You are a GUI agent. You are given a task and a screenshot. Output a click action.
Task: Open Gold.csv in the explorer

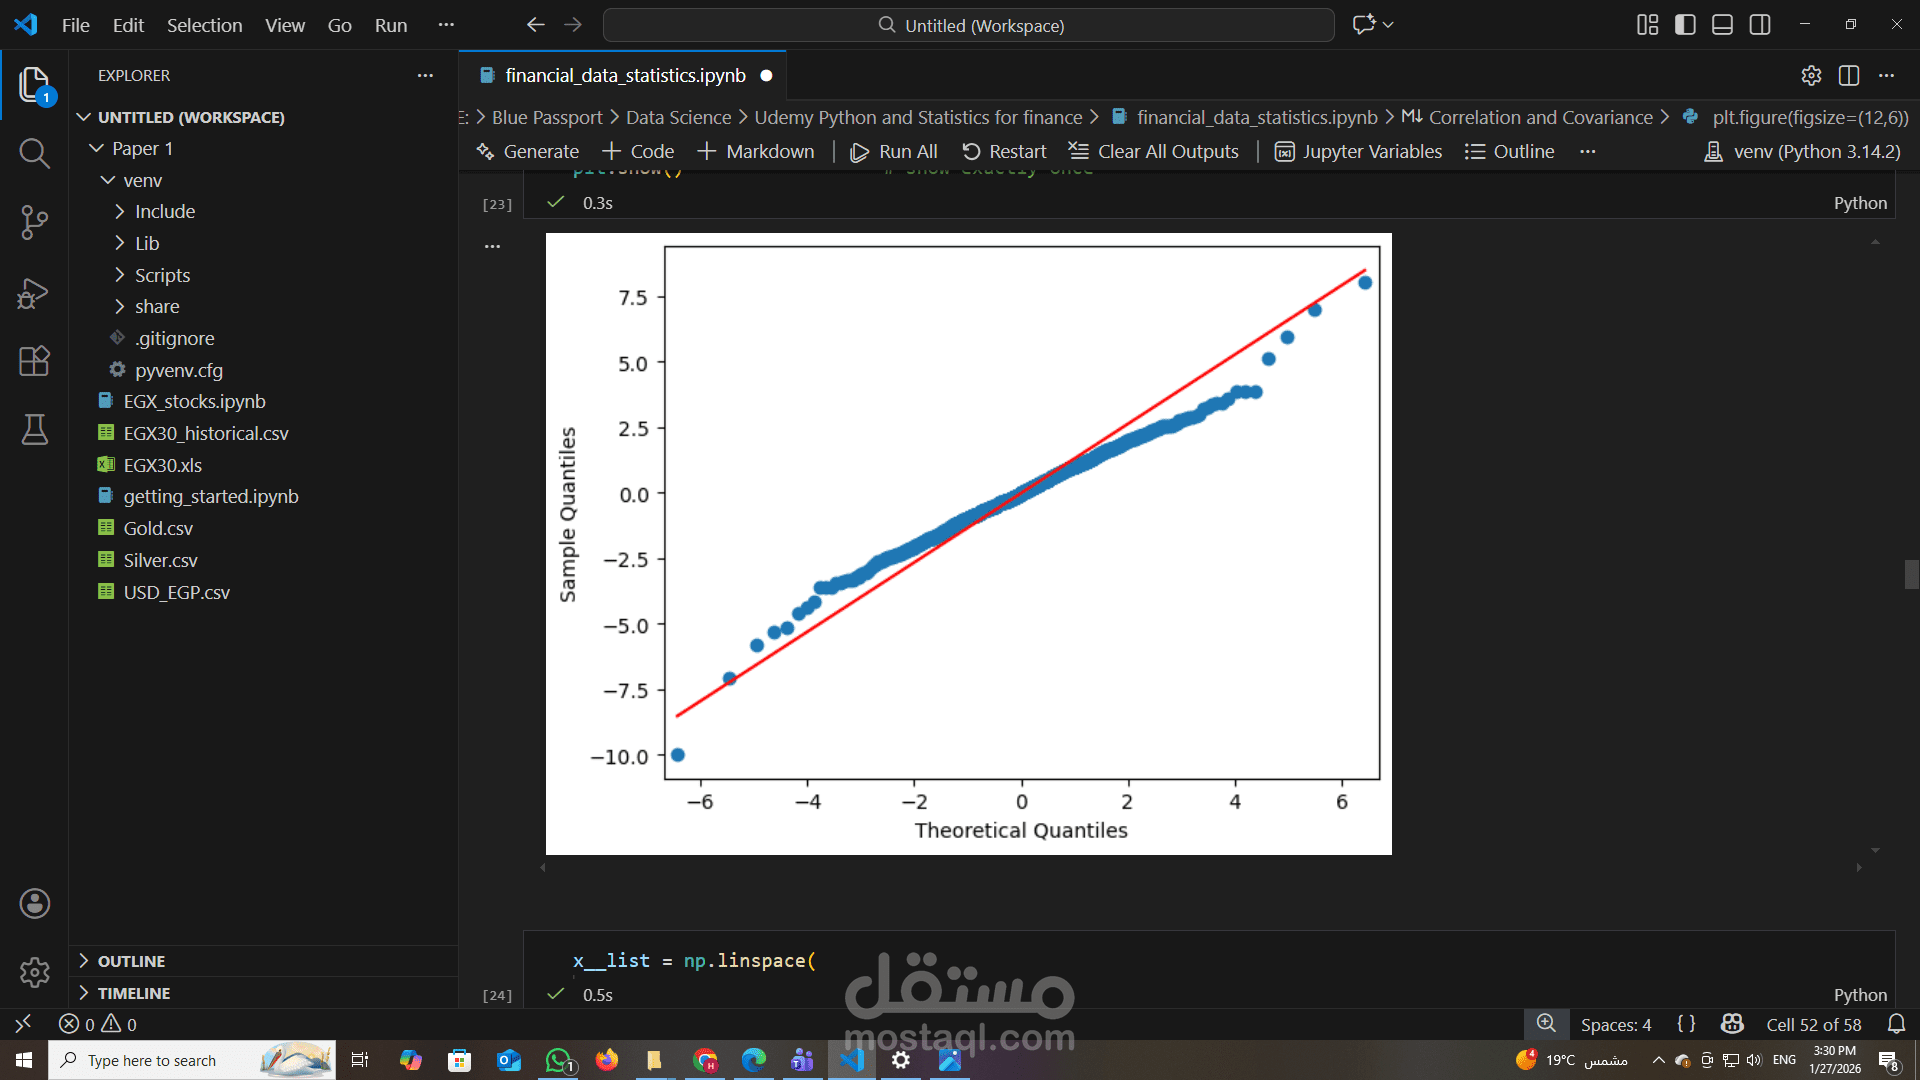pyautogui.click(x=158, y=529)
